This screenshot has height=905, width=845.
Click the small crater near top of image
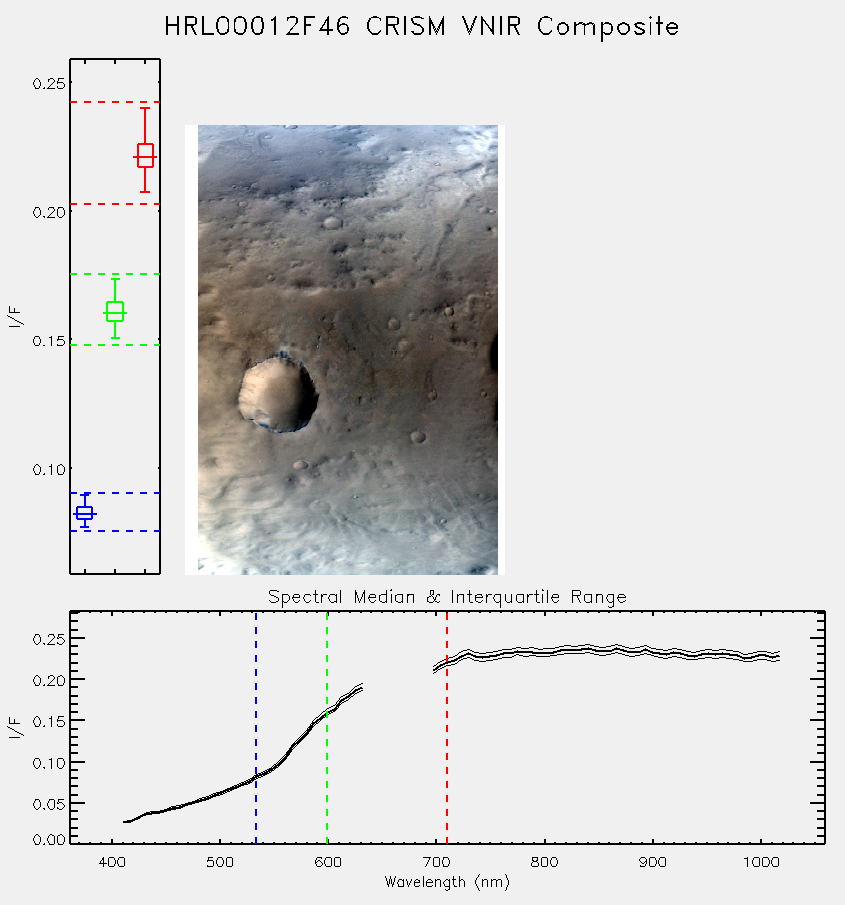[x=332, y=222]
